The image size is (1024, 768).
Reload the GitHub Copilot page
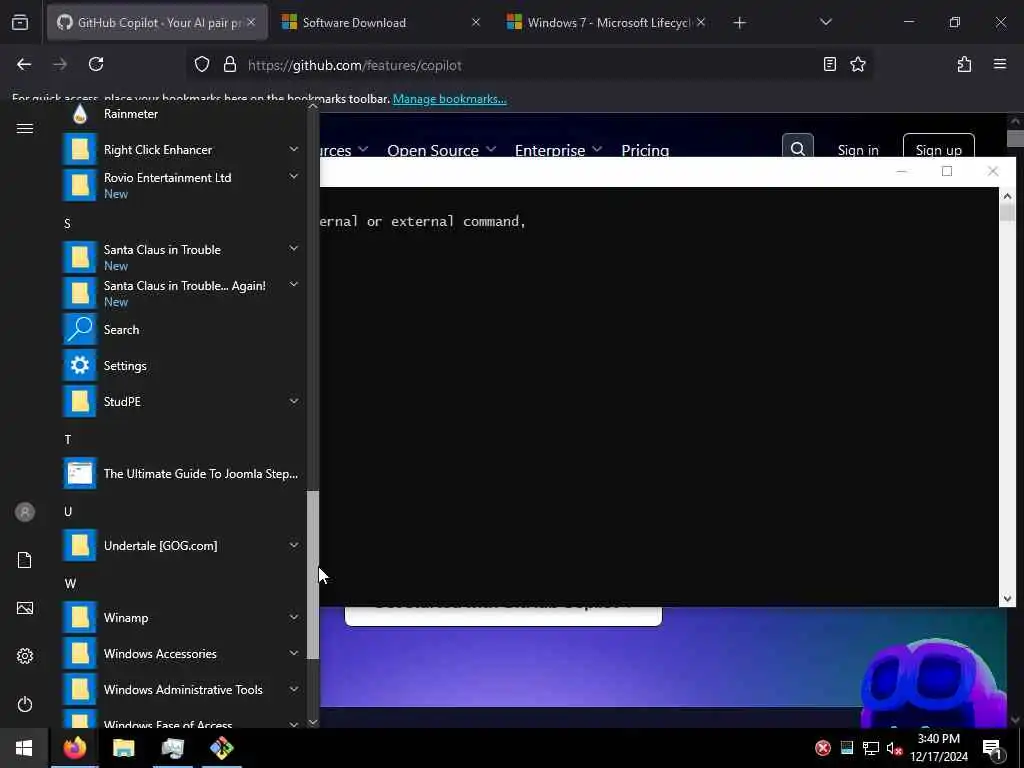click(96, 64)
